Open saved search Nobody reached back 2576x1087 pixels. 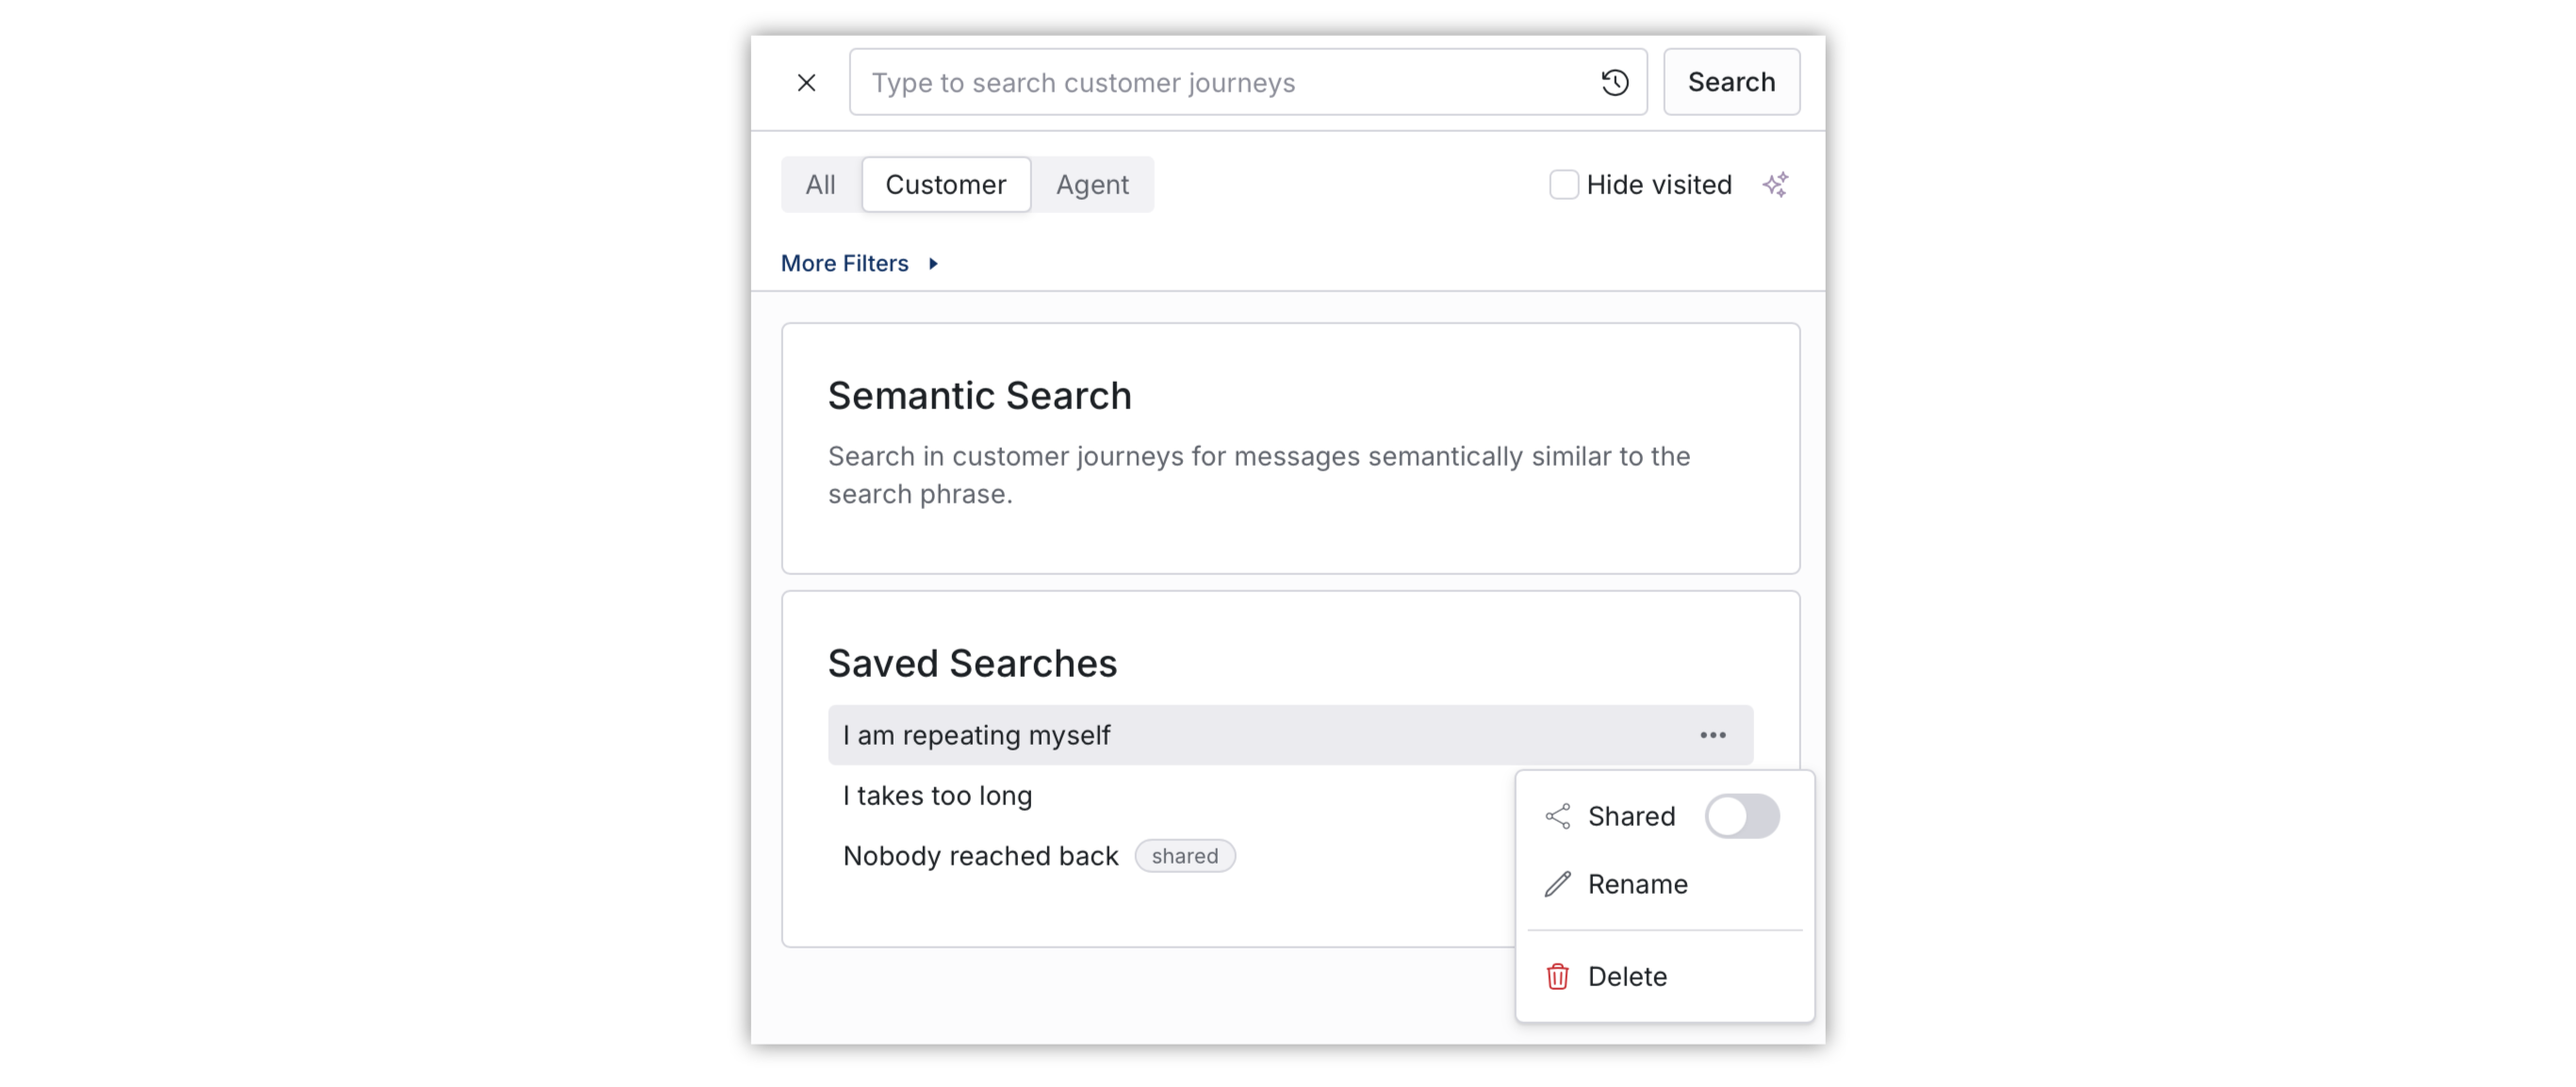click(x=980, y=856)
